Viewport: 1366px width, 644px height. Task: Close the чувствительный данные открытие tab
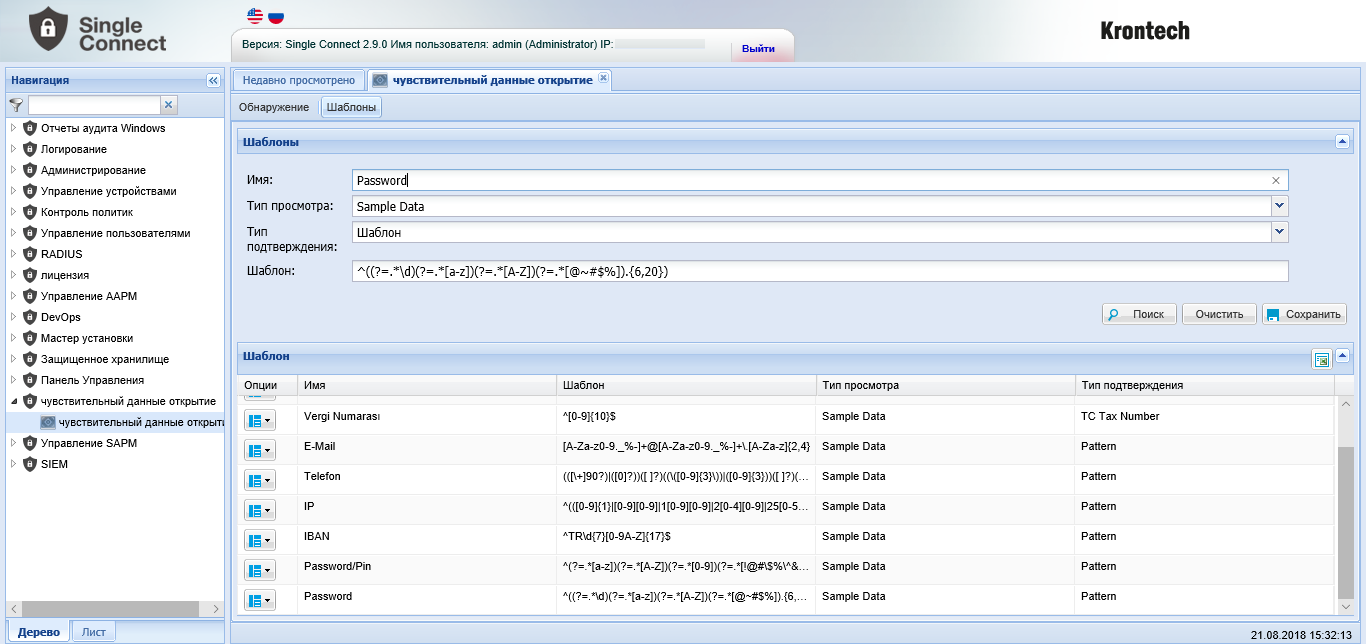(603, 79)
